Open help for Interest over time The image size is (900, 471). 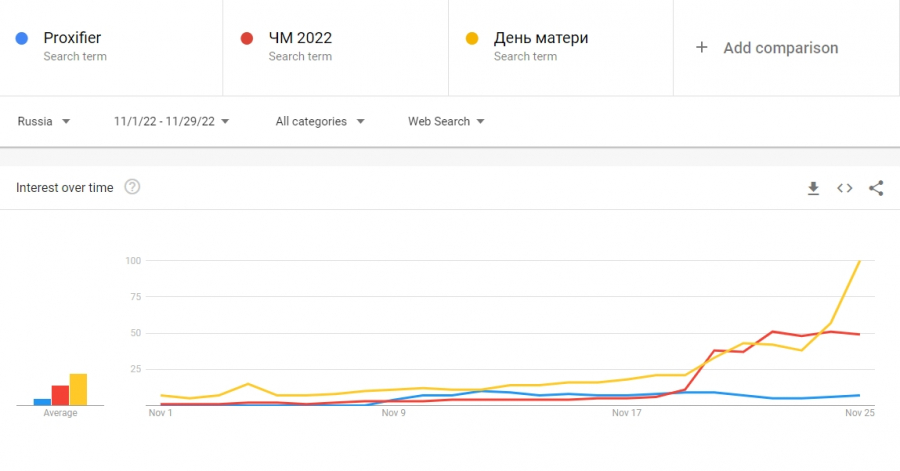(132, 187)
